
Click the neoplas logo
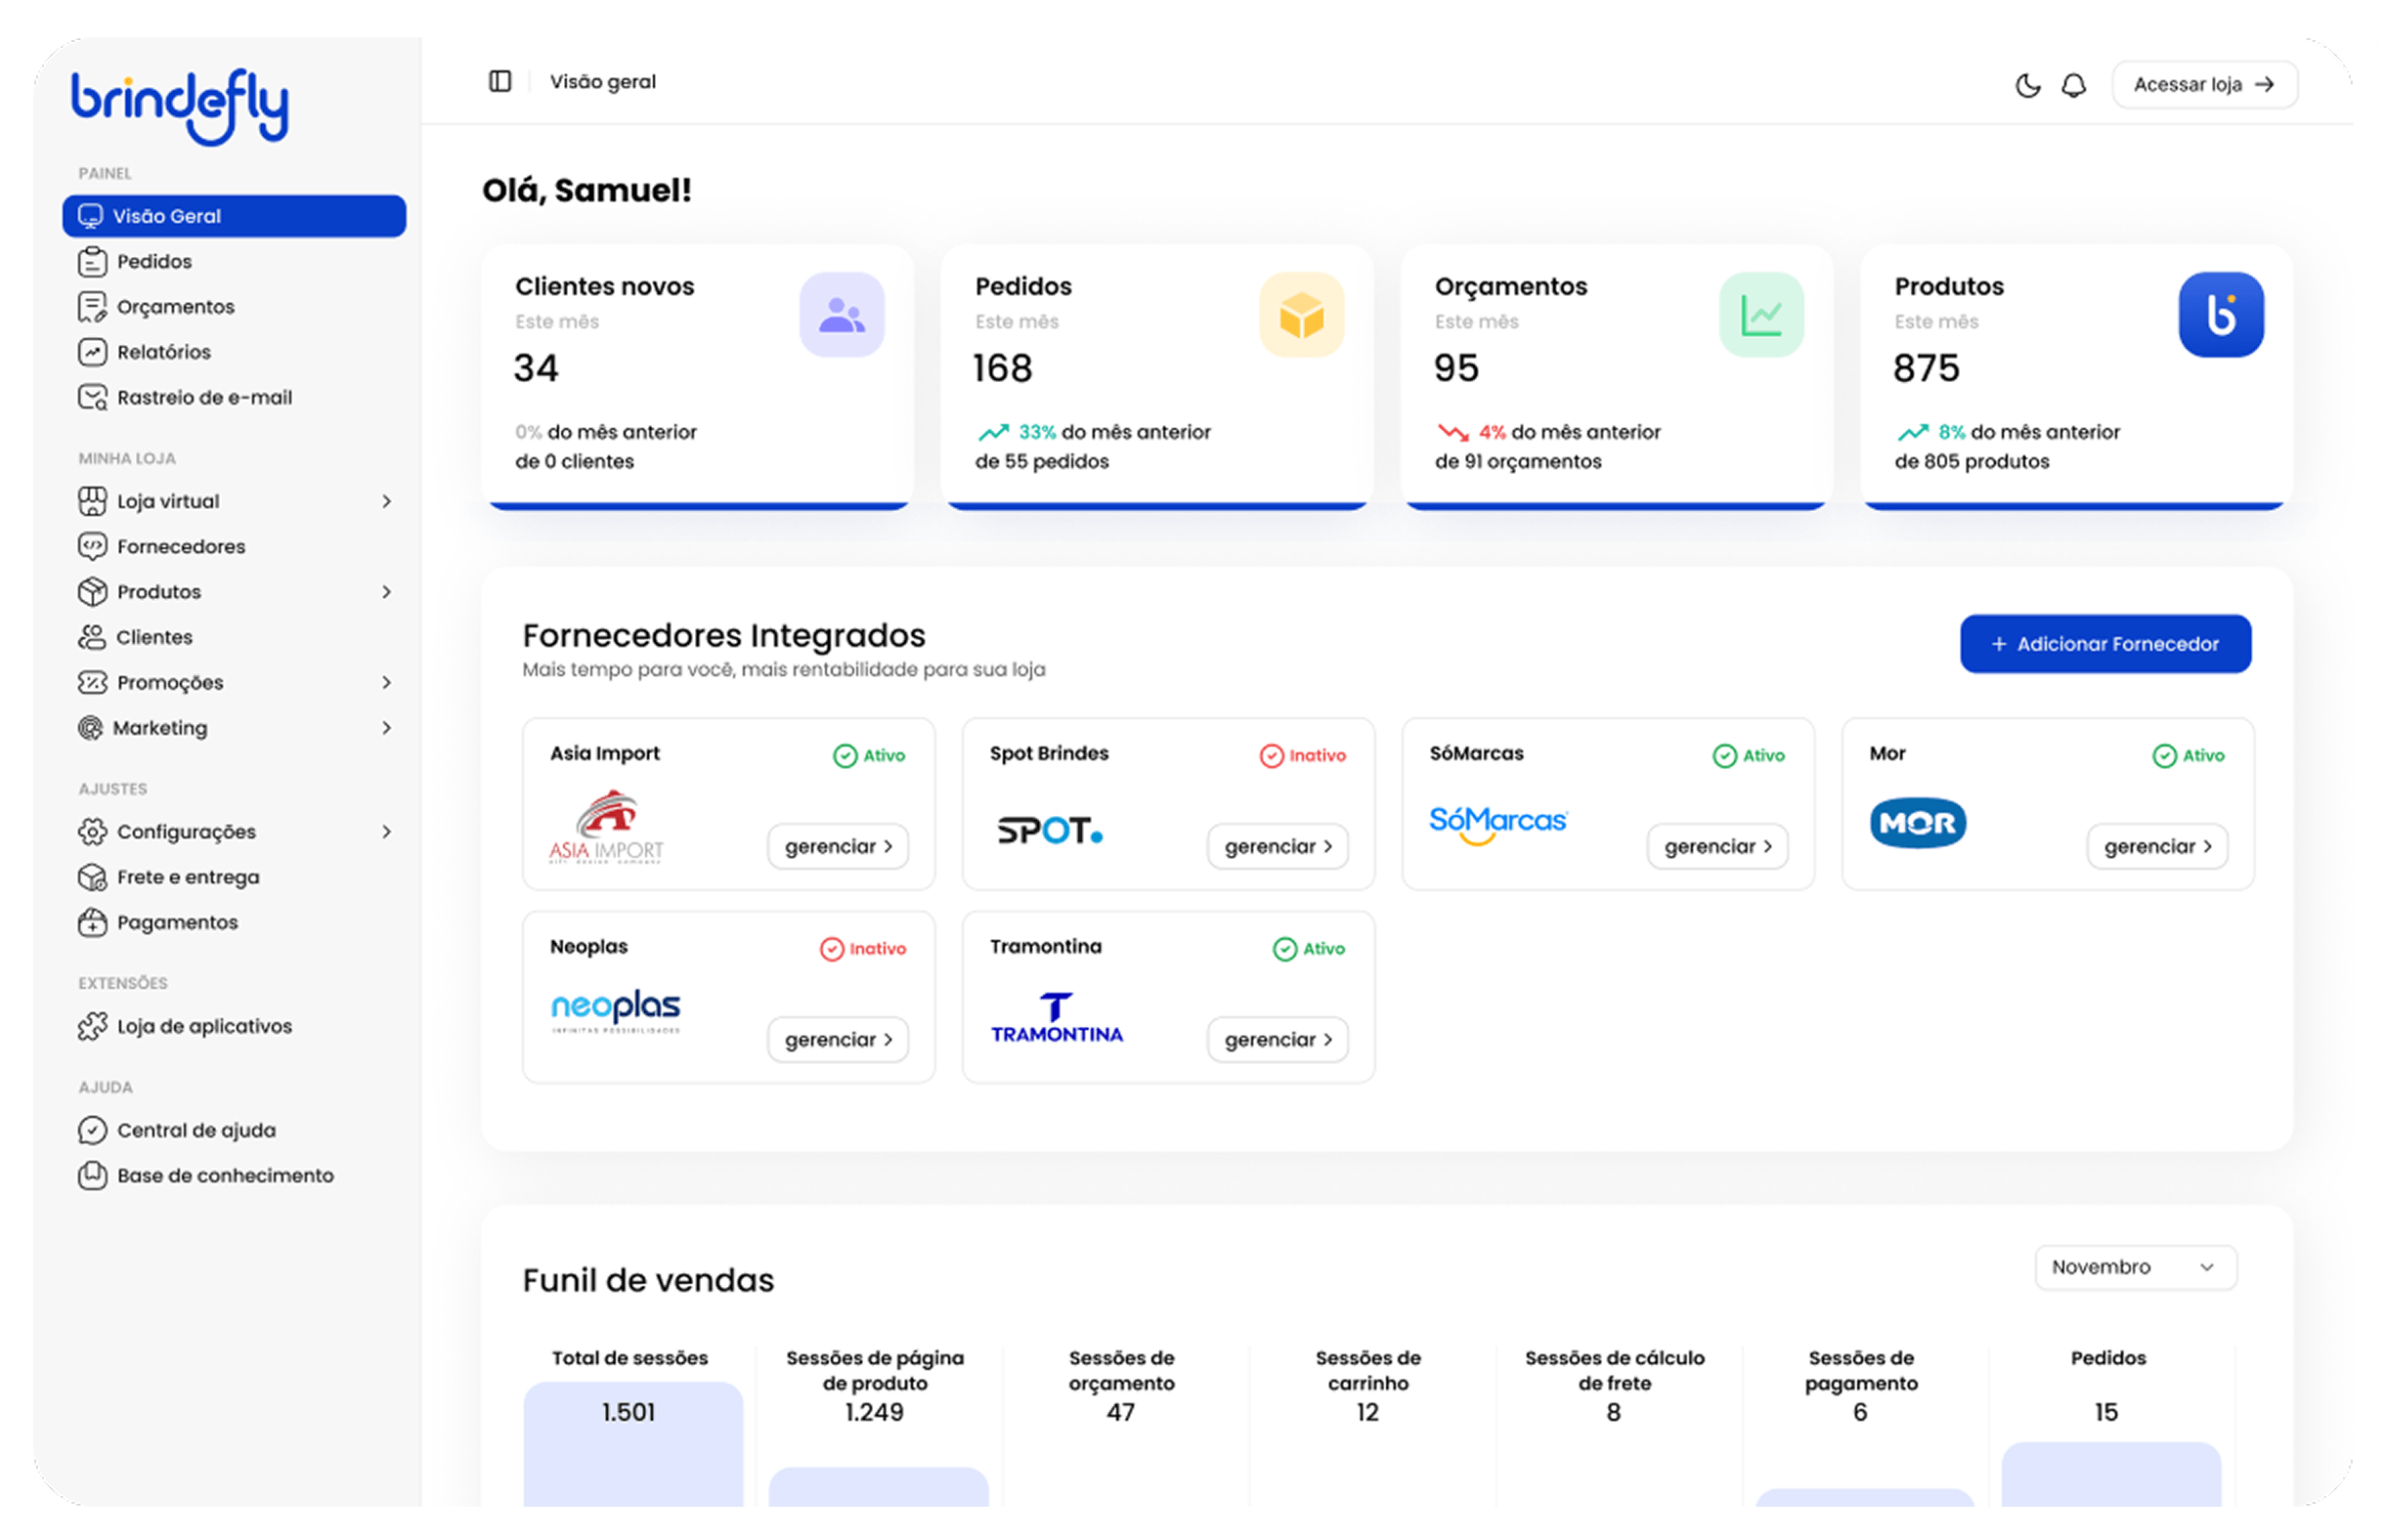pos(616,1011)
